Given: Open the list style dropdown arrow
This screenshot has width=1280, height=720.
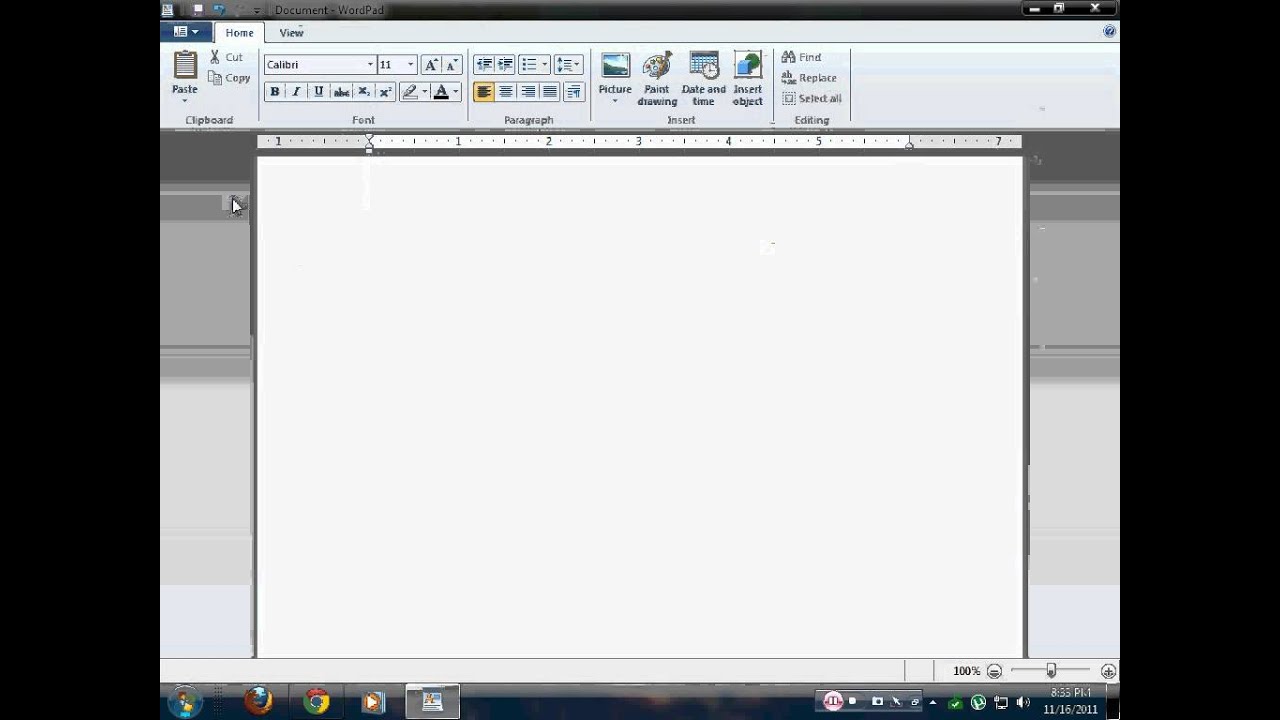Looking at the screenshot, I should [x=544, y=65].
